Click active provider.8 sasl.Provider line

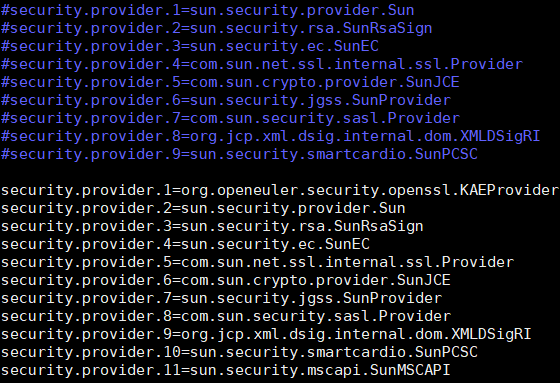(226, 316)
